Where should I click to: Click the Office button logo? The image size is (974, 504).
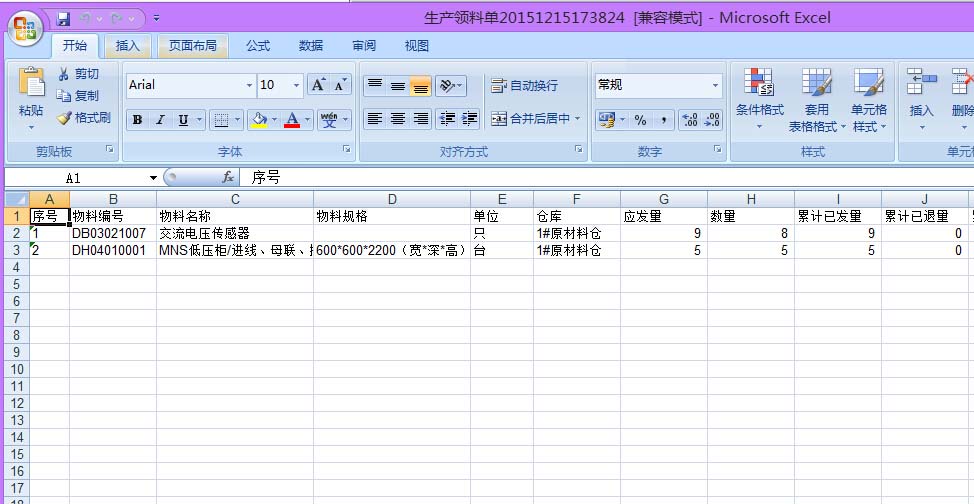point(27,27)
